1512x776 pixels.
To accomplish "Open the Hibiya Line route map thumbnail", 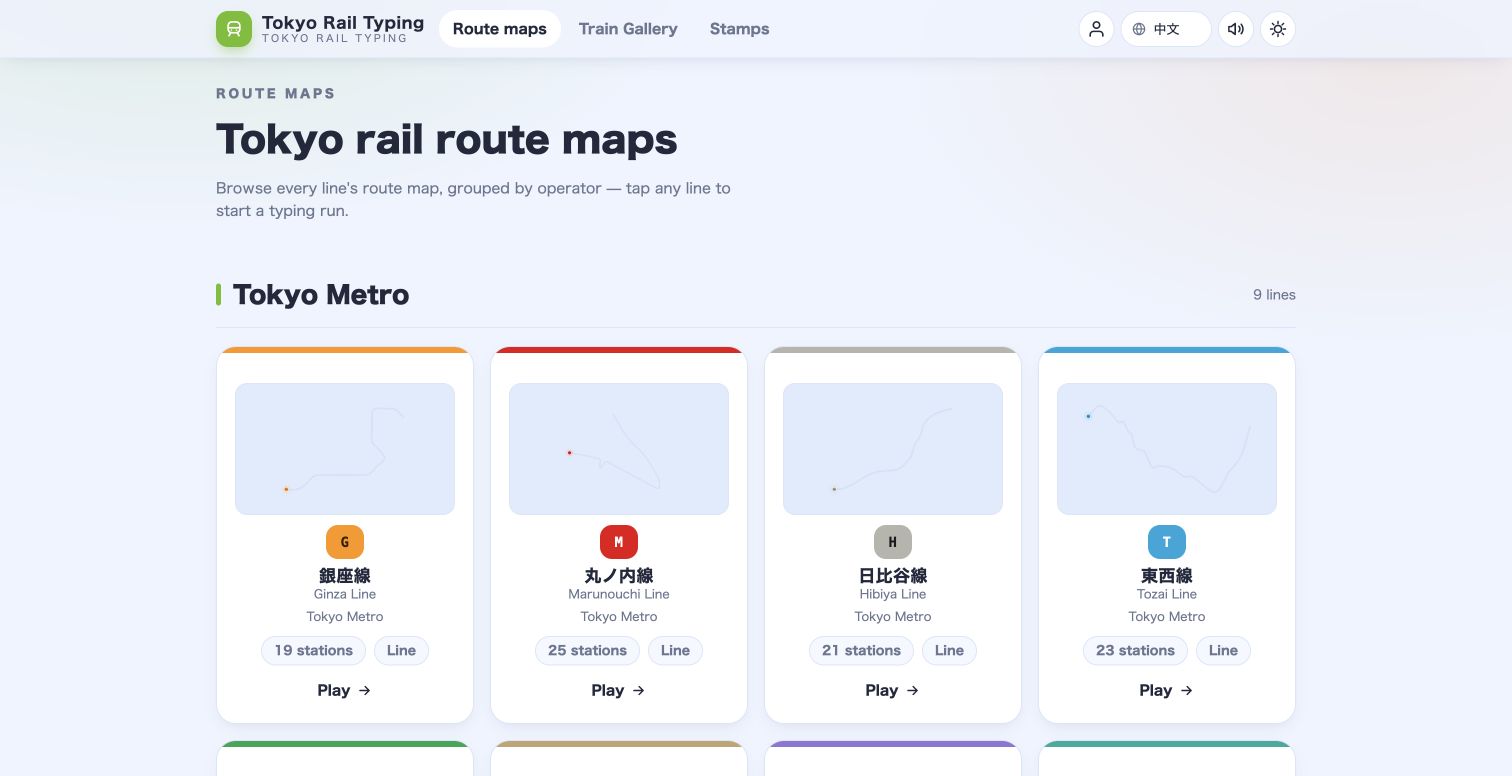I will [893, 449].
